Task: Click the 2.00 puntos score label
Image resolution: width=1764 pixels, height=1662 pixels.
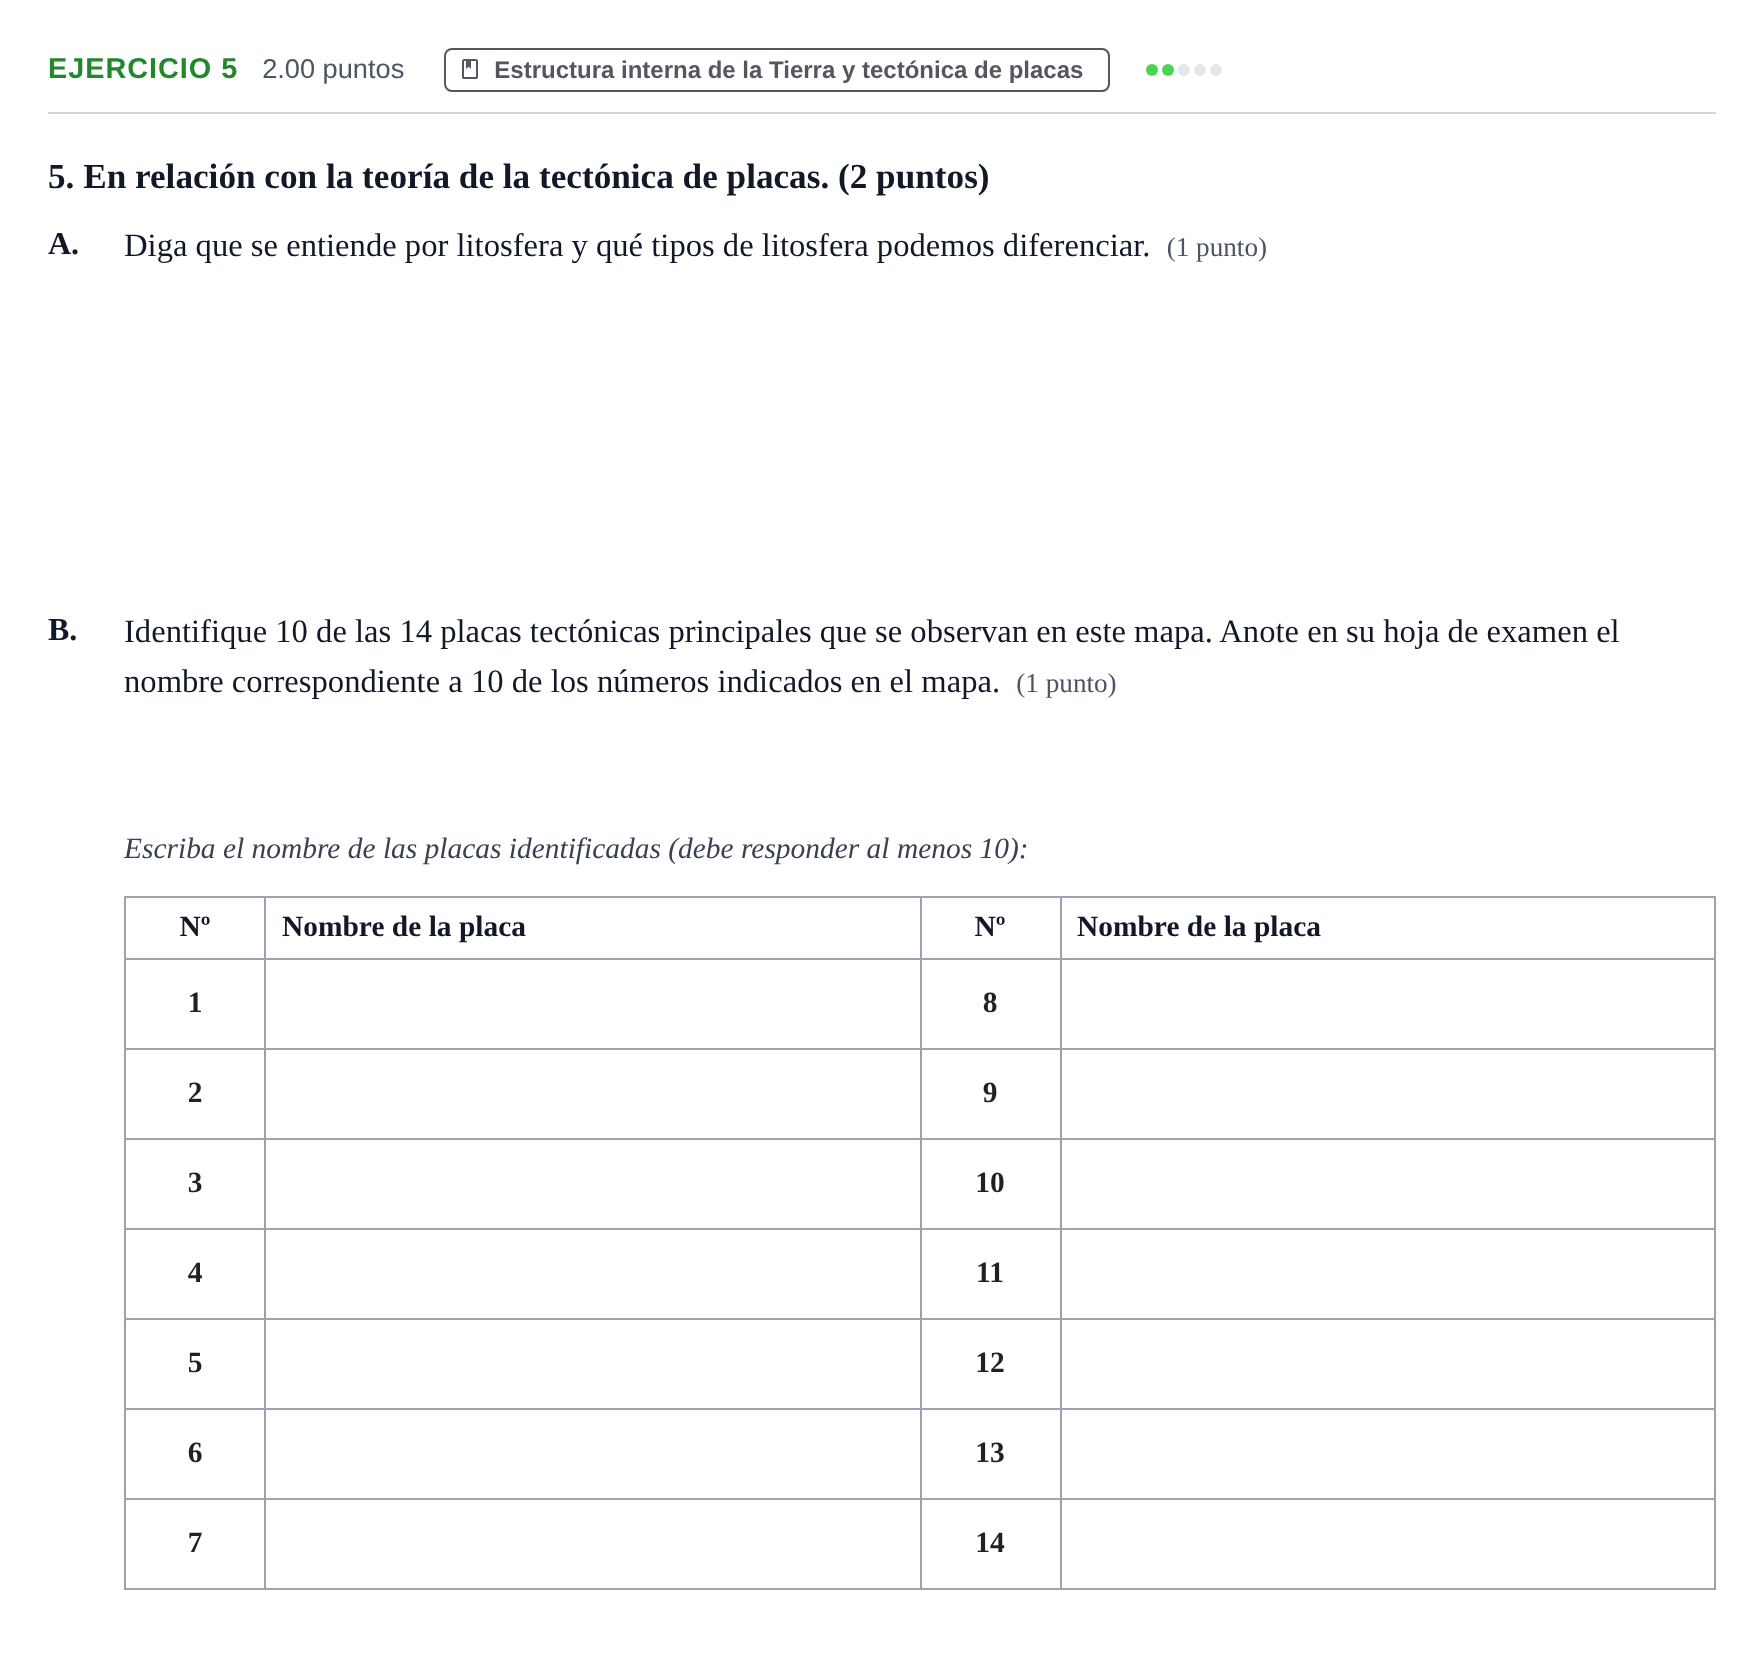Action: 333,69
